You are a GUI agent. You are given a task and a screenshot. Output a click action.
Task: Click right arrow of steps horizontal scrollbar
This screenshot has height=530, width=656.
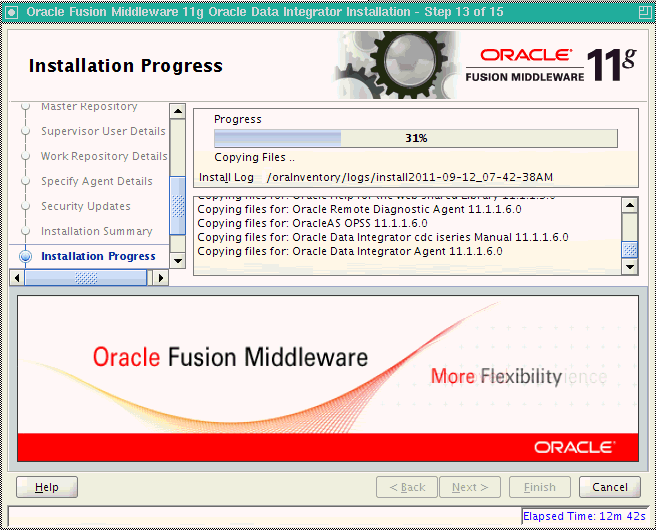(161, 278)
